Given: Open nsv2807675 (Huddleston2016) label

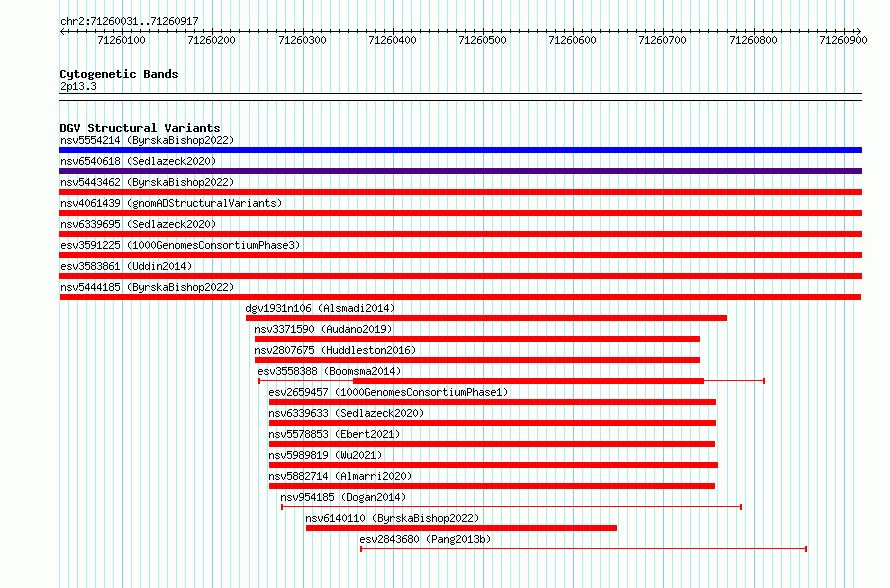Looking at the screenshot, I should tap(335, 350).
